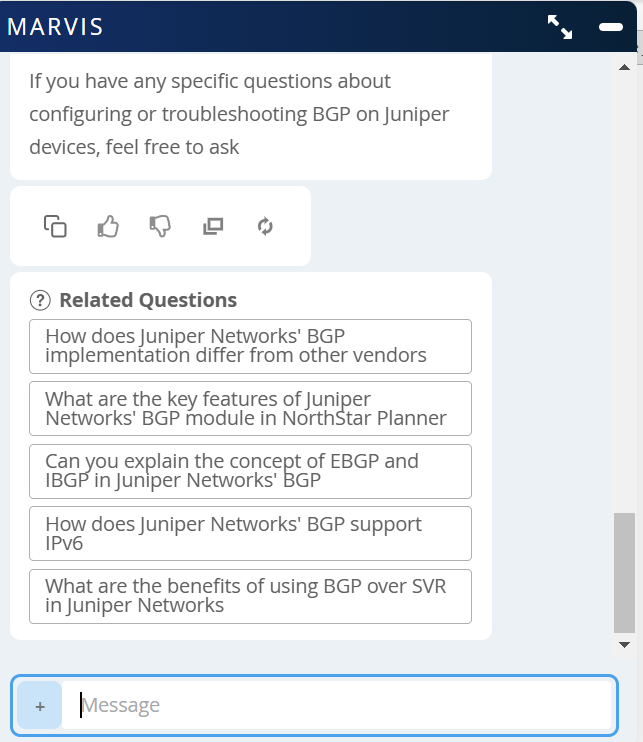Viewport: 643px width, 742px height.
Task: Copy the Marvis response to clipboard
Action: click(x=55, y=226)
